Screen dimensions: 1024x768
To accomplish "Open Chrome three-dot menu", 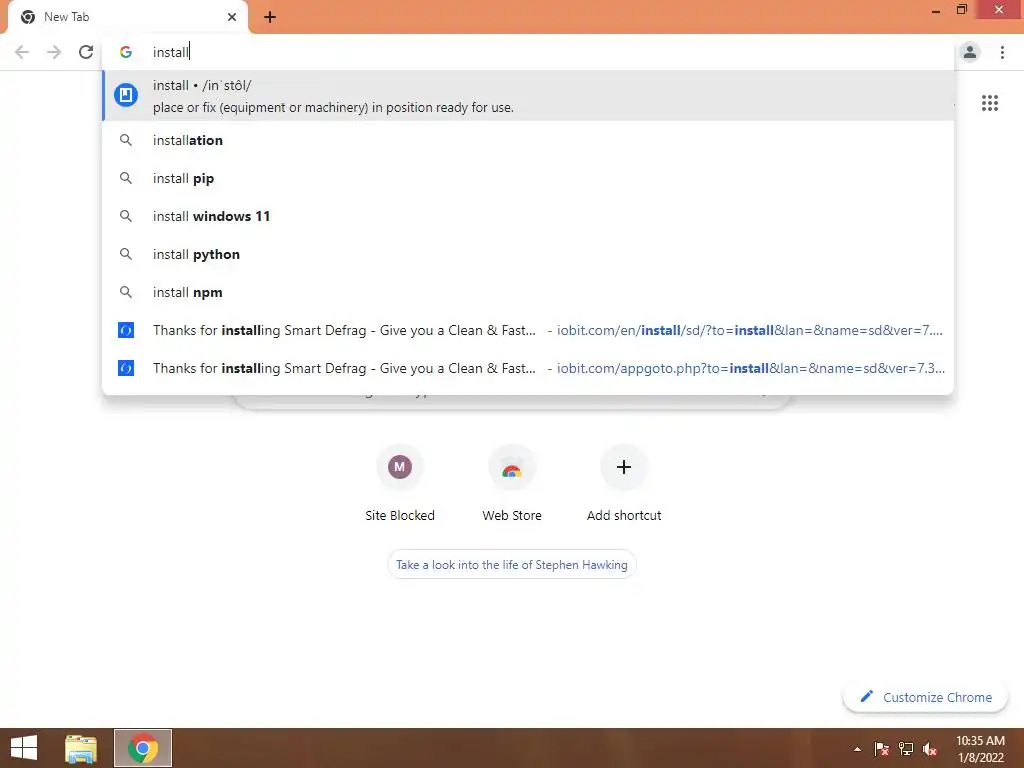I will tap(1002, 52).
